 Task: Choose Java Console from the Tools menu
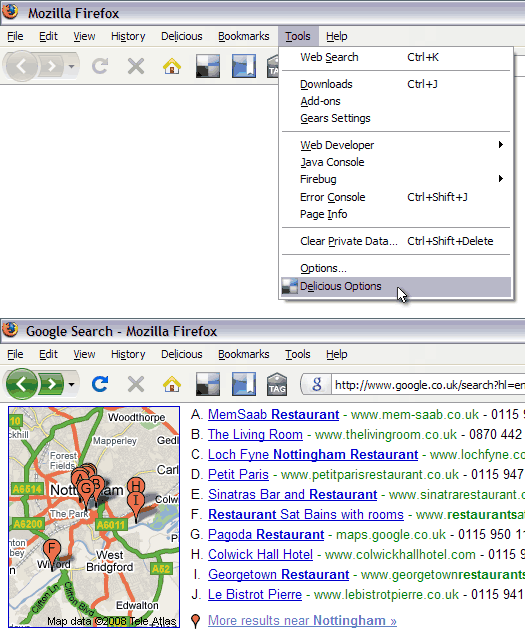(396, 162)
